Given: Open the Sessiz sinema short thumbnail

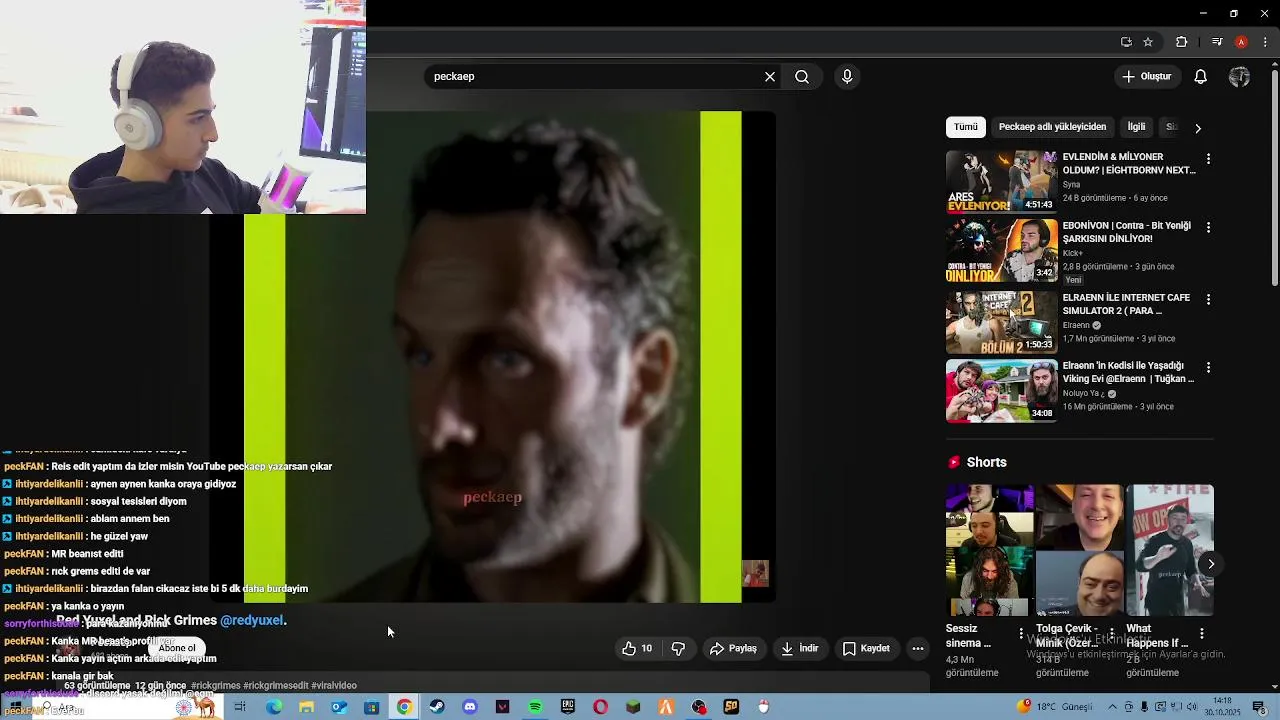Looking at the screenshot, I should [990, 550].
